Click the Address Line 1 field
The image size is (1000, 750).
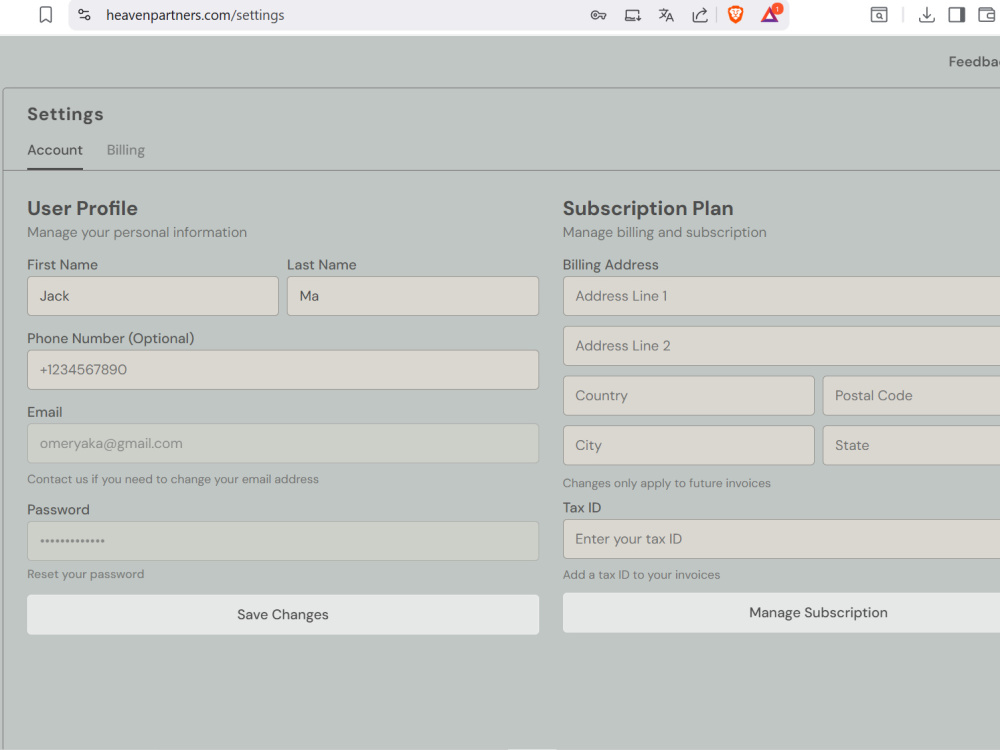pos(781,296)
